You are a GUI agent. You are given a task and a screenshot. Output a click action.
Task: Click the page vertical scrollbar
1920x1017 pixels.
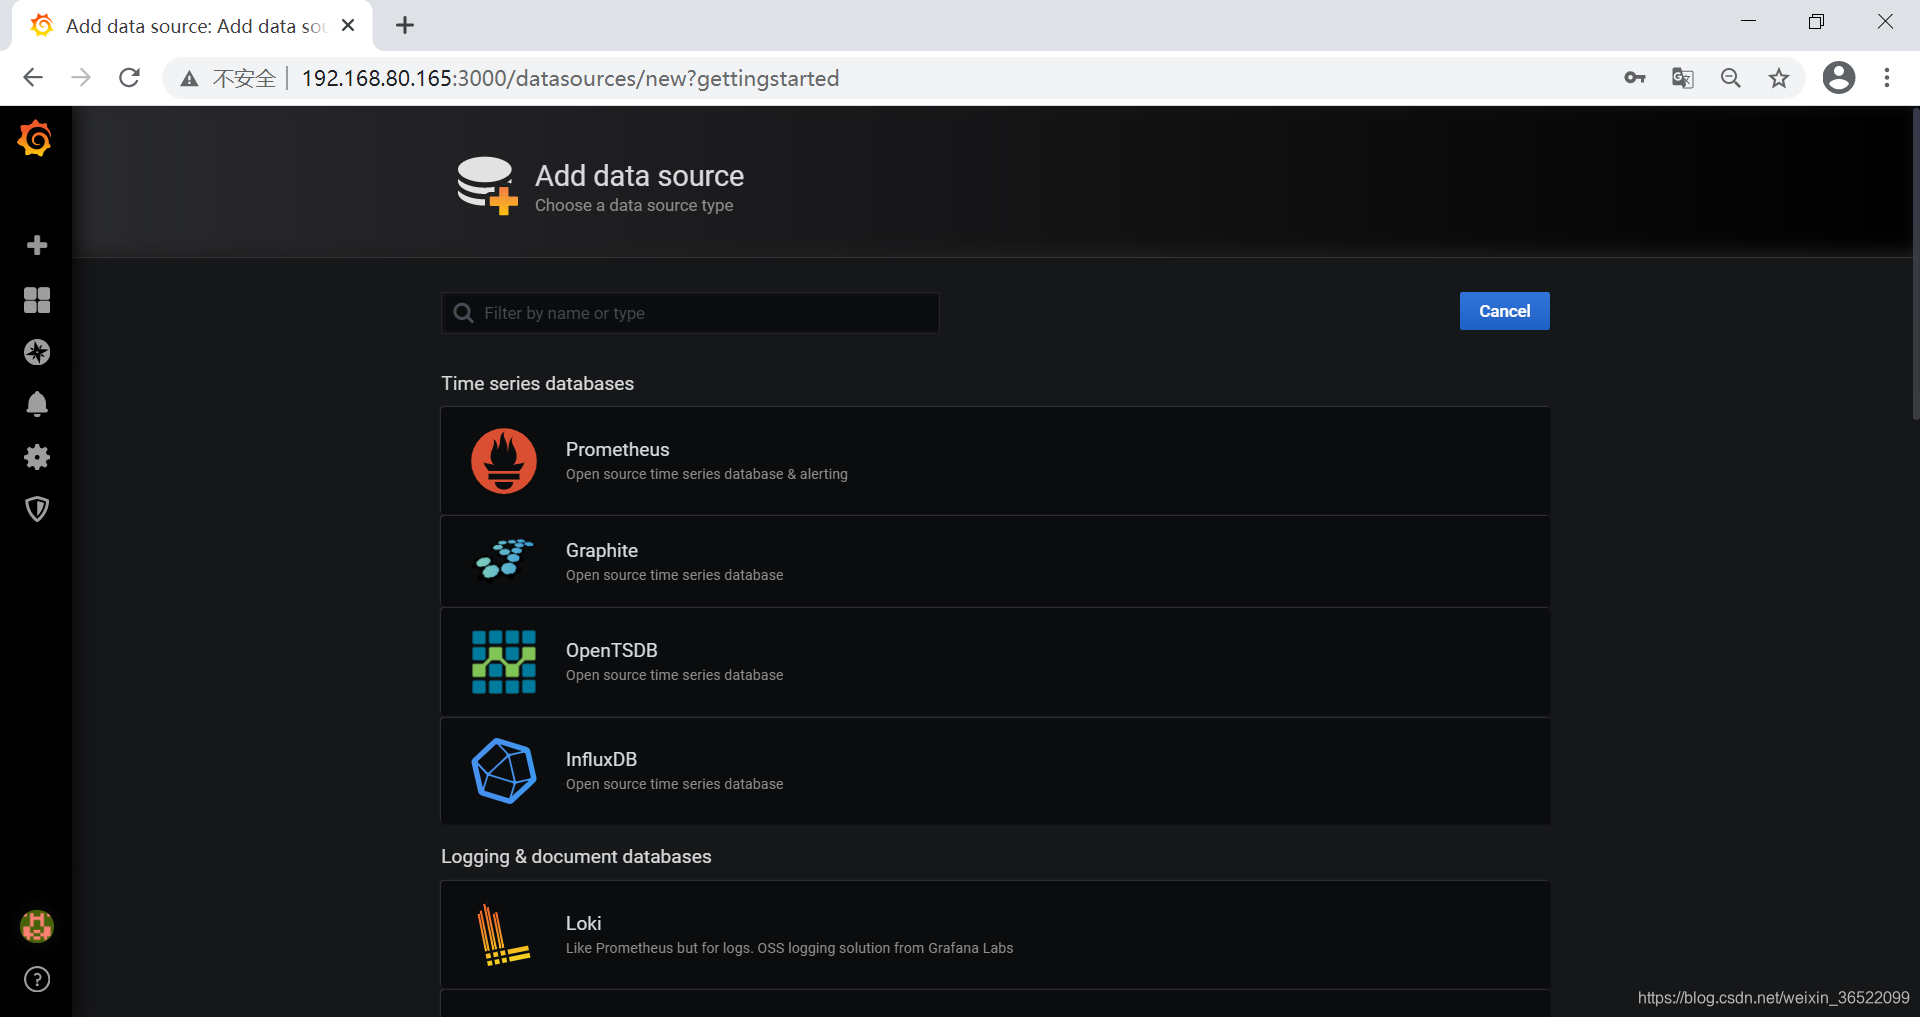point(1915,265)
